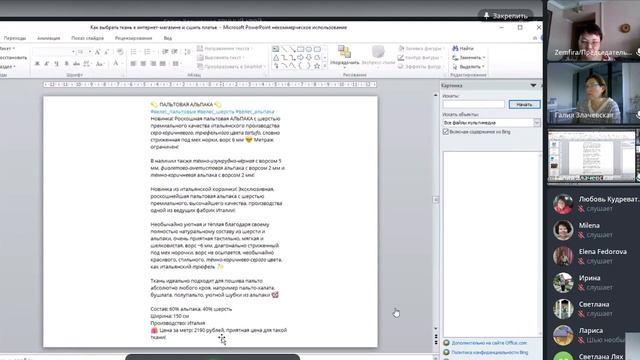The image size is (640, 360).
Task: Select the right arrow shape
Action: [x=301, y=58]
